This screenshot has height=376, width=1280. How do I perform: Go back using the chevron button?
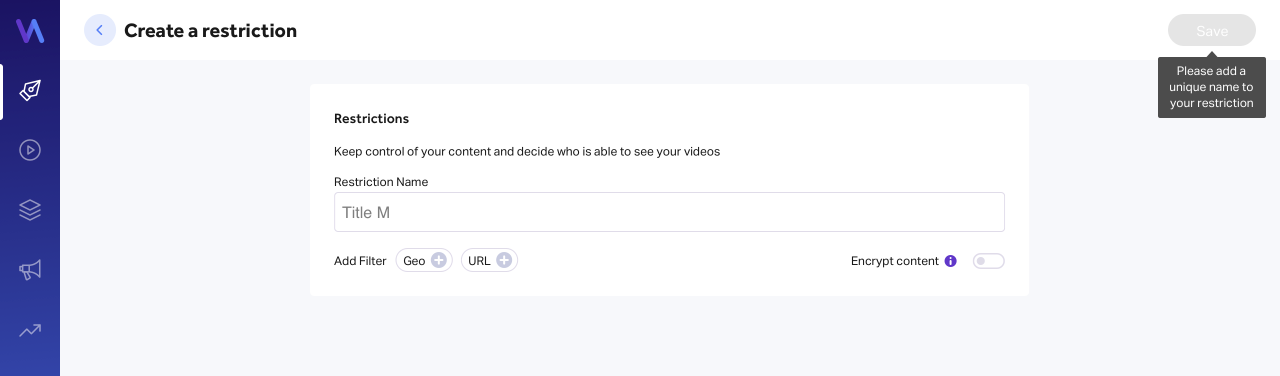click(x=100, y=30)
